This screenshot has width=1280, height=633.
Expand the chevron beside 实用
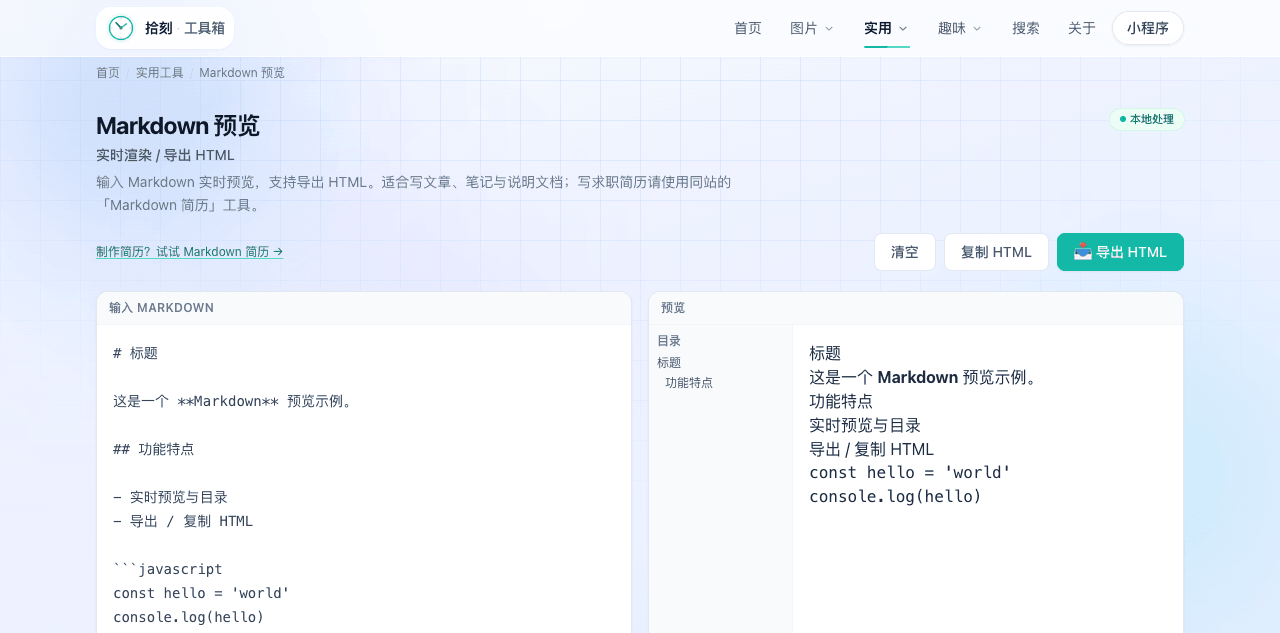(903, 28)
